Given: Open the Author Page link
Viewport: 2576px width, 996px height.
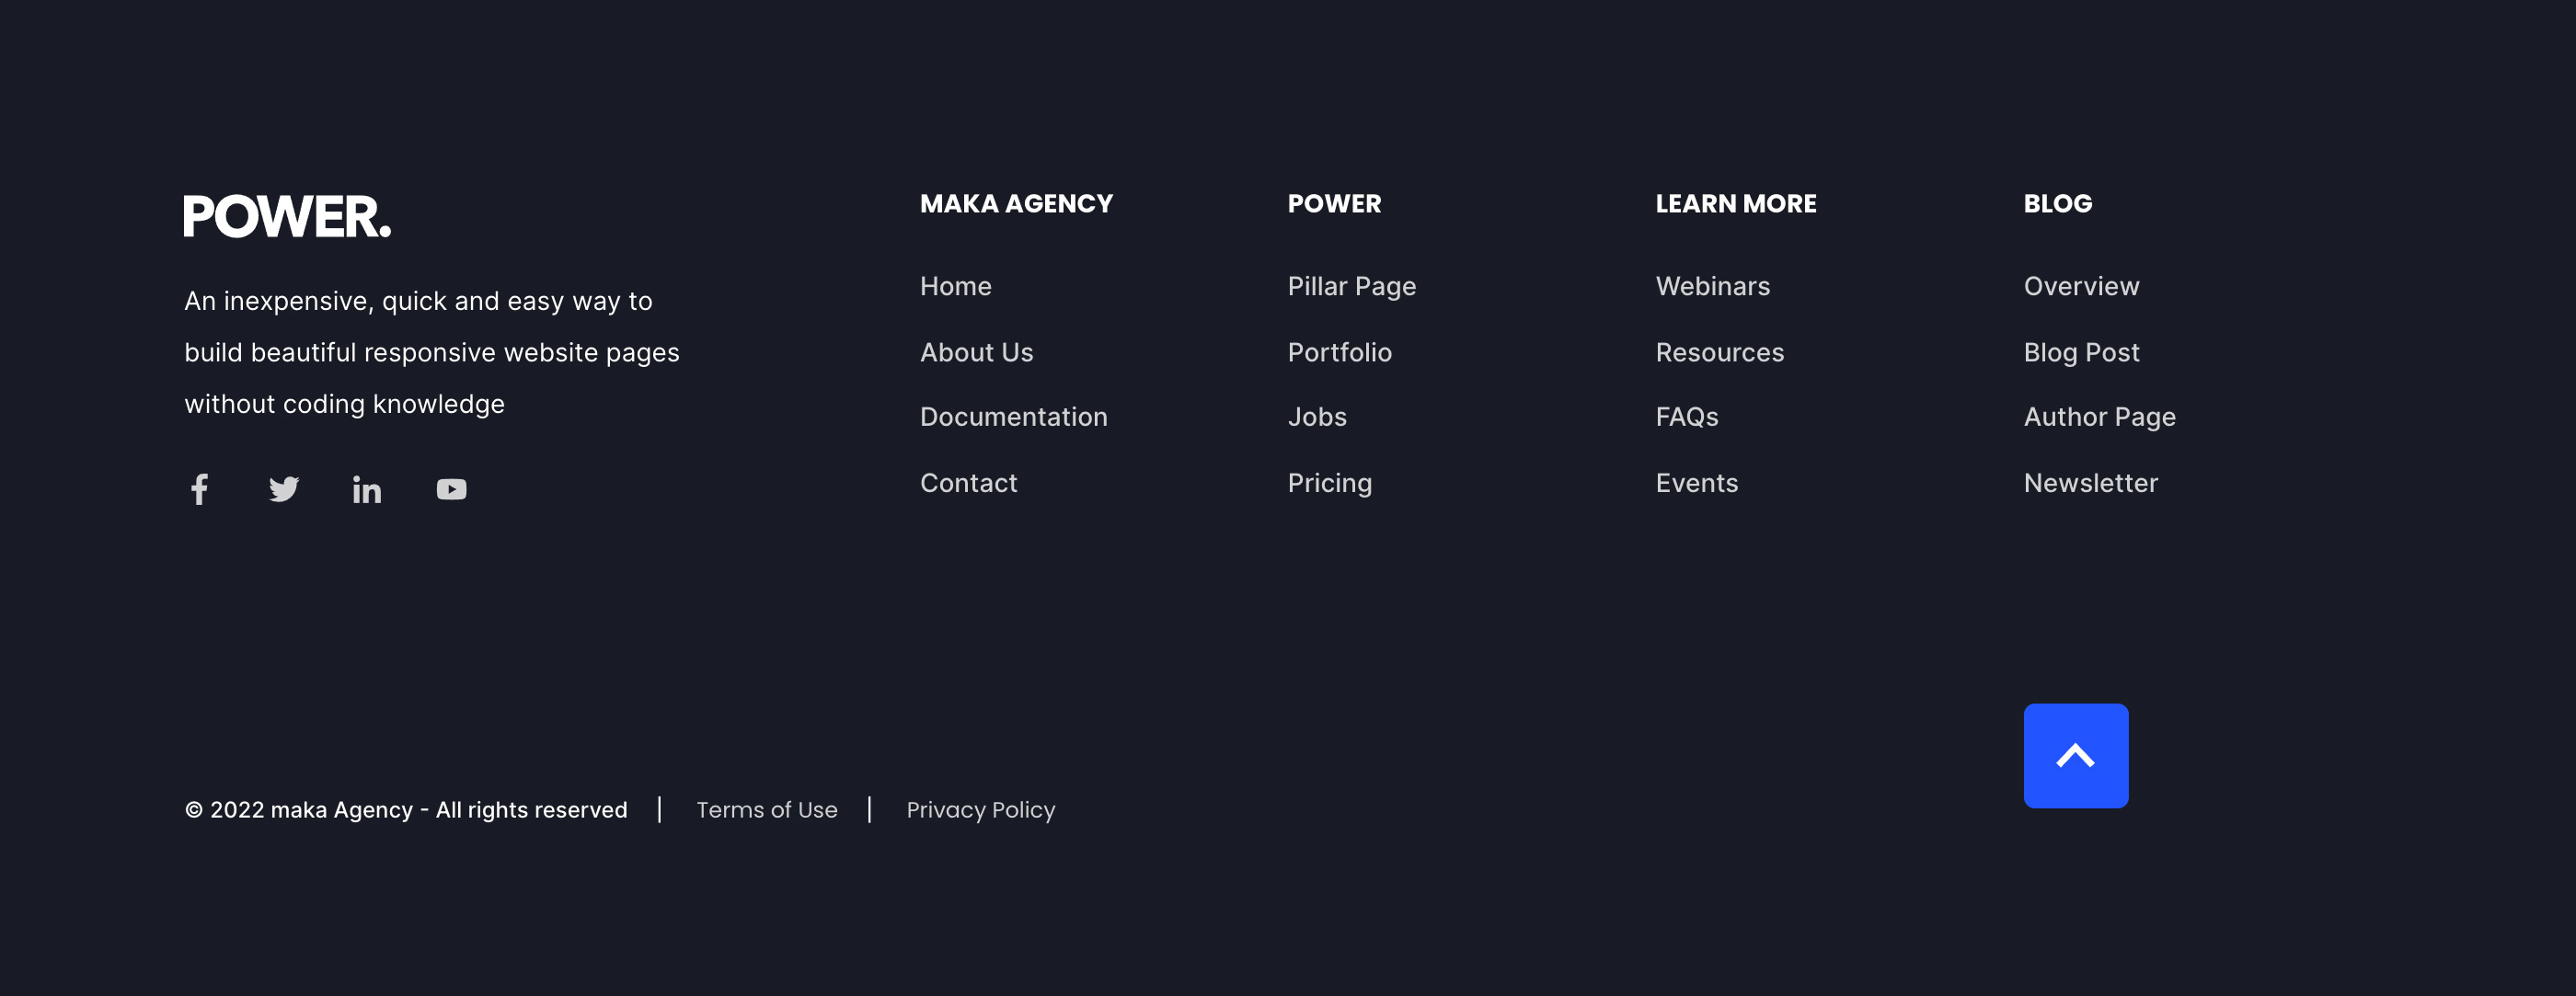Looking at the screenshot, I should click(2100, 418).
